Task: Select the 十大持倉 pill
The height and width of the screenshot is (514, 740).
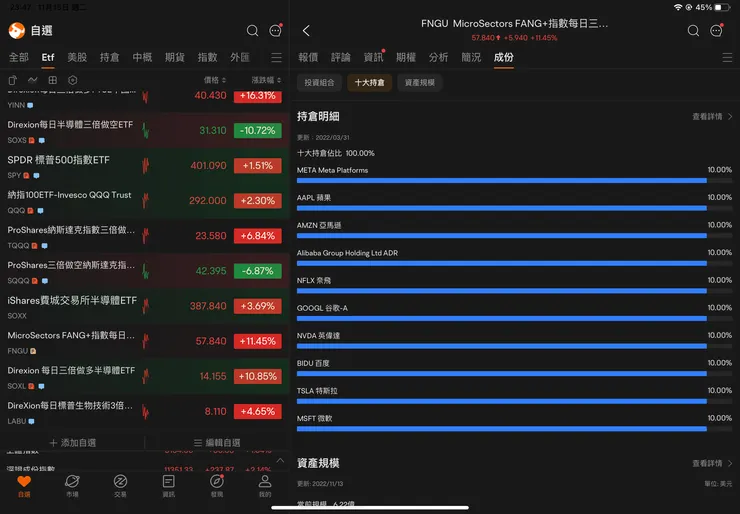Action: tap(370, 83)
